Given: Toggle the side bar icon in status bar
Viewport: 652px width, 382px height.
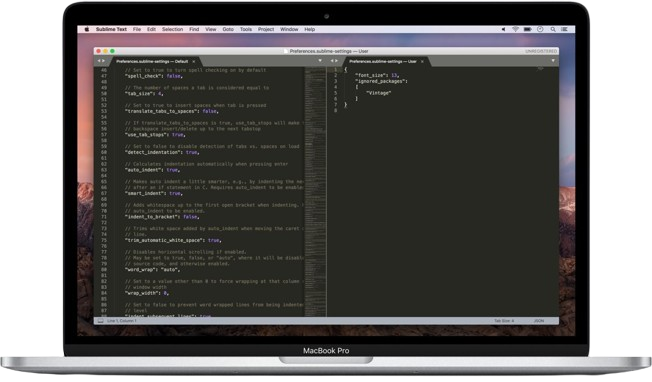Looking at the screenshot, I should point(100,321).
